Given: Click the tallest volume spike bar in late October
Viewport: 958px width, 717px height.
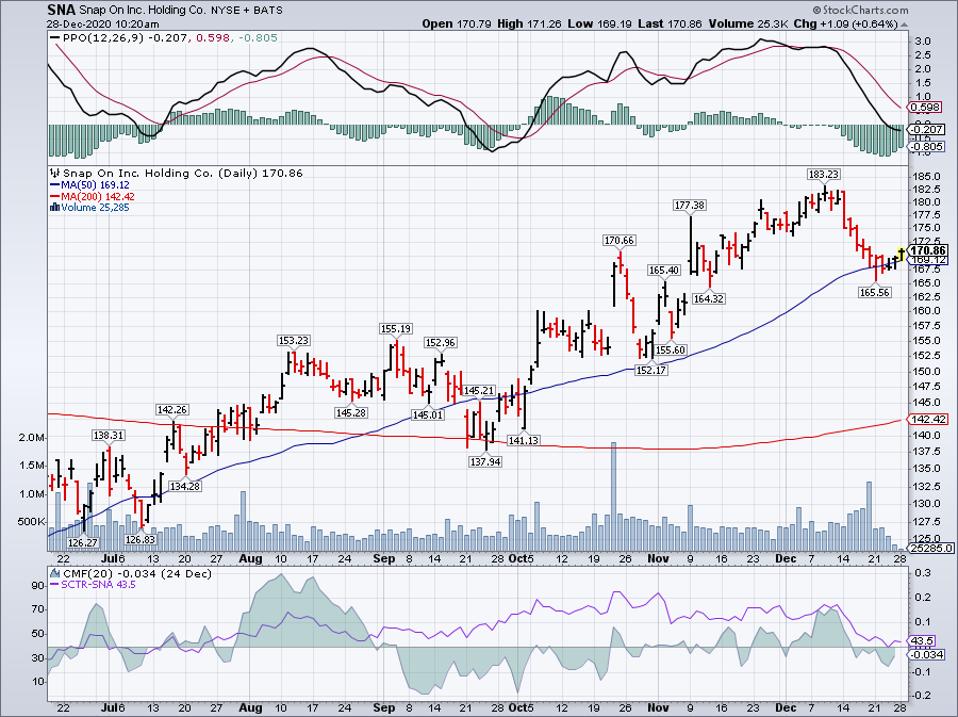Looking at the screenshot, I should point(614,496).
